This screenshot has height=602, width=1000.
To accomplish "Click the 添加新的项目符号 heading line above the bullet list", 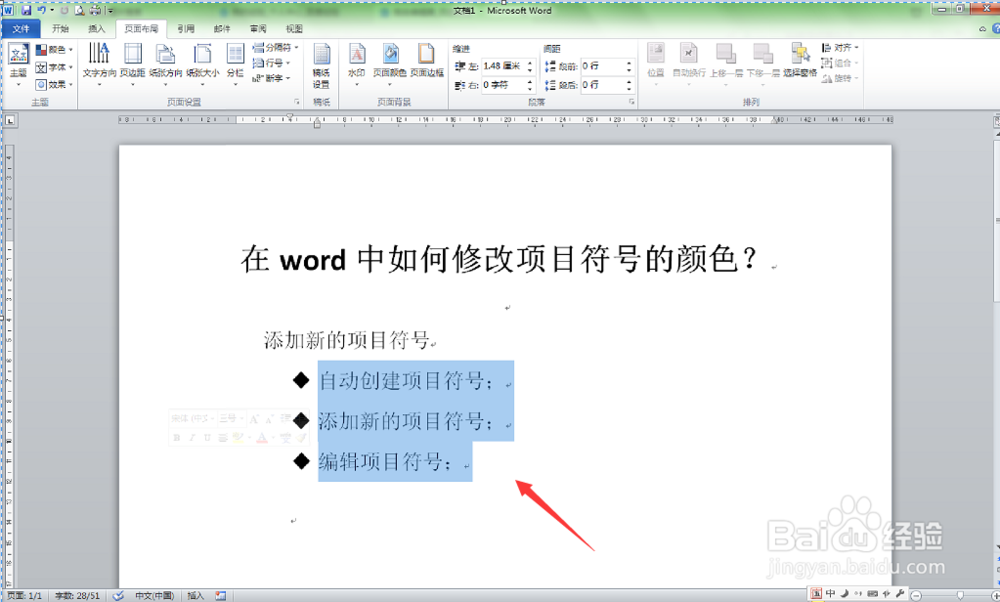I will point(346,340).
